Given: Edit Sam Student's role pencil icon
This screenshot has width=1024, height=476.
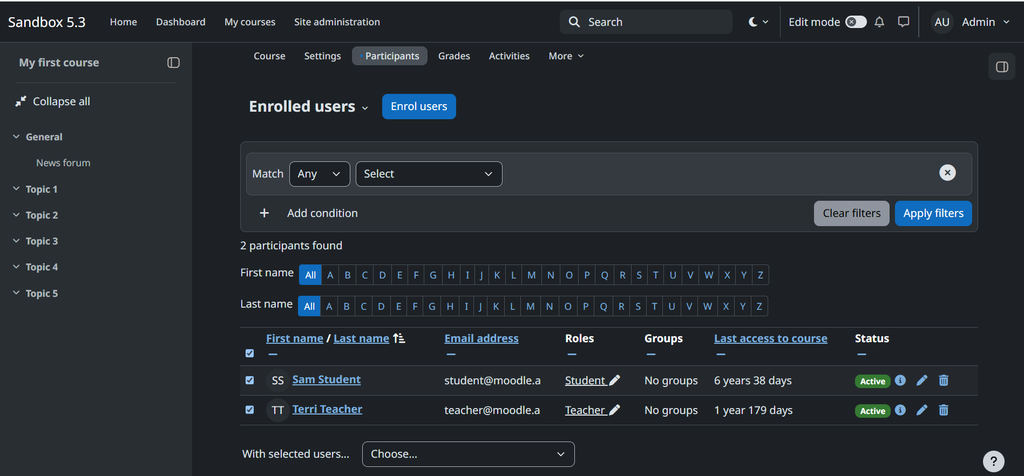Looking at the screenshot, I should click(615, 380).
